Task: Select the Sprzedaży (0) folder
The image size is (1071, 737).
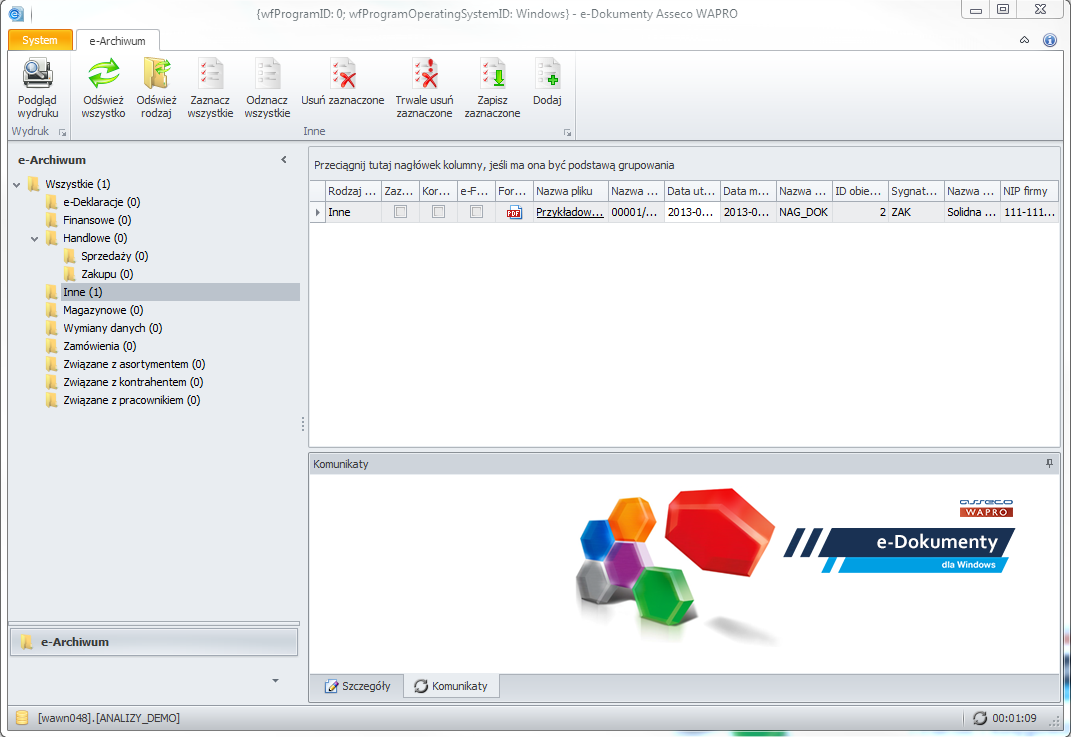Action: (114, 256)
